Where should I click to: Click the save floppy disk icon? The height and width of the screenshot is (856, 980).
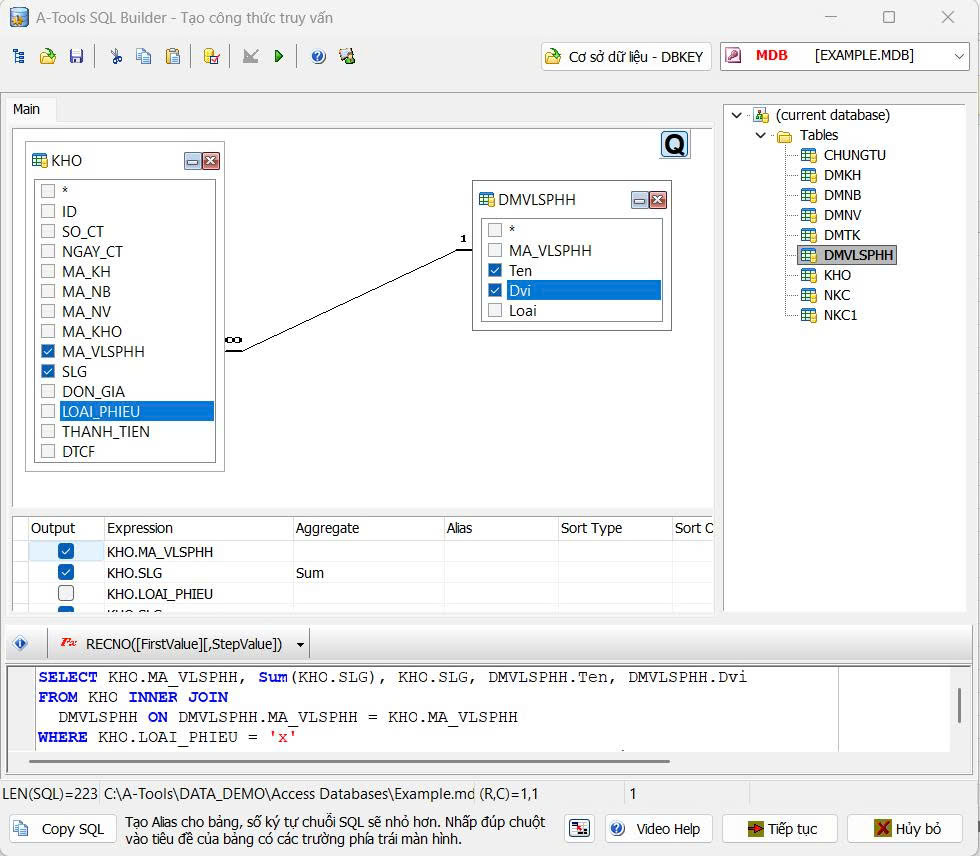pos(76,57)
